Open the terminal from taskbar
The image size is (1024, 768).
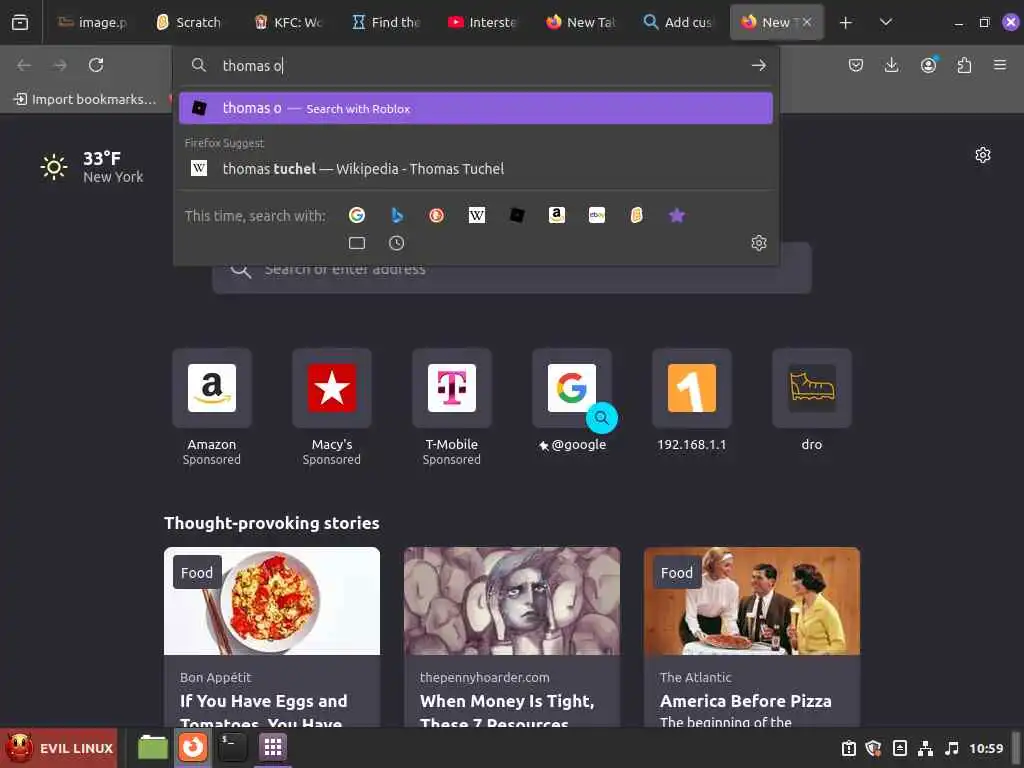click(232, 747)
